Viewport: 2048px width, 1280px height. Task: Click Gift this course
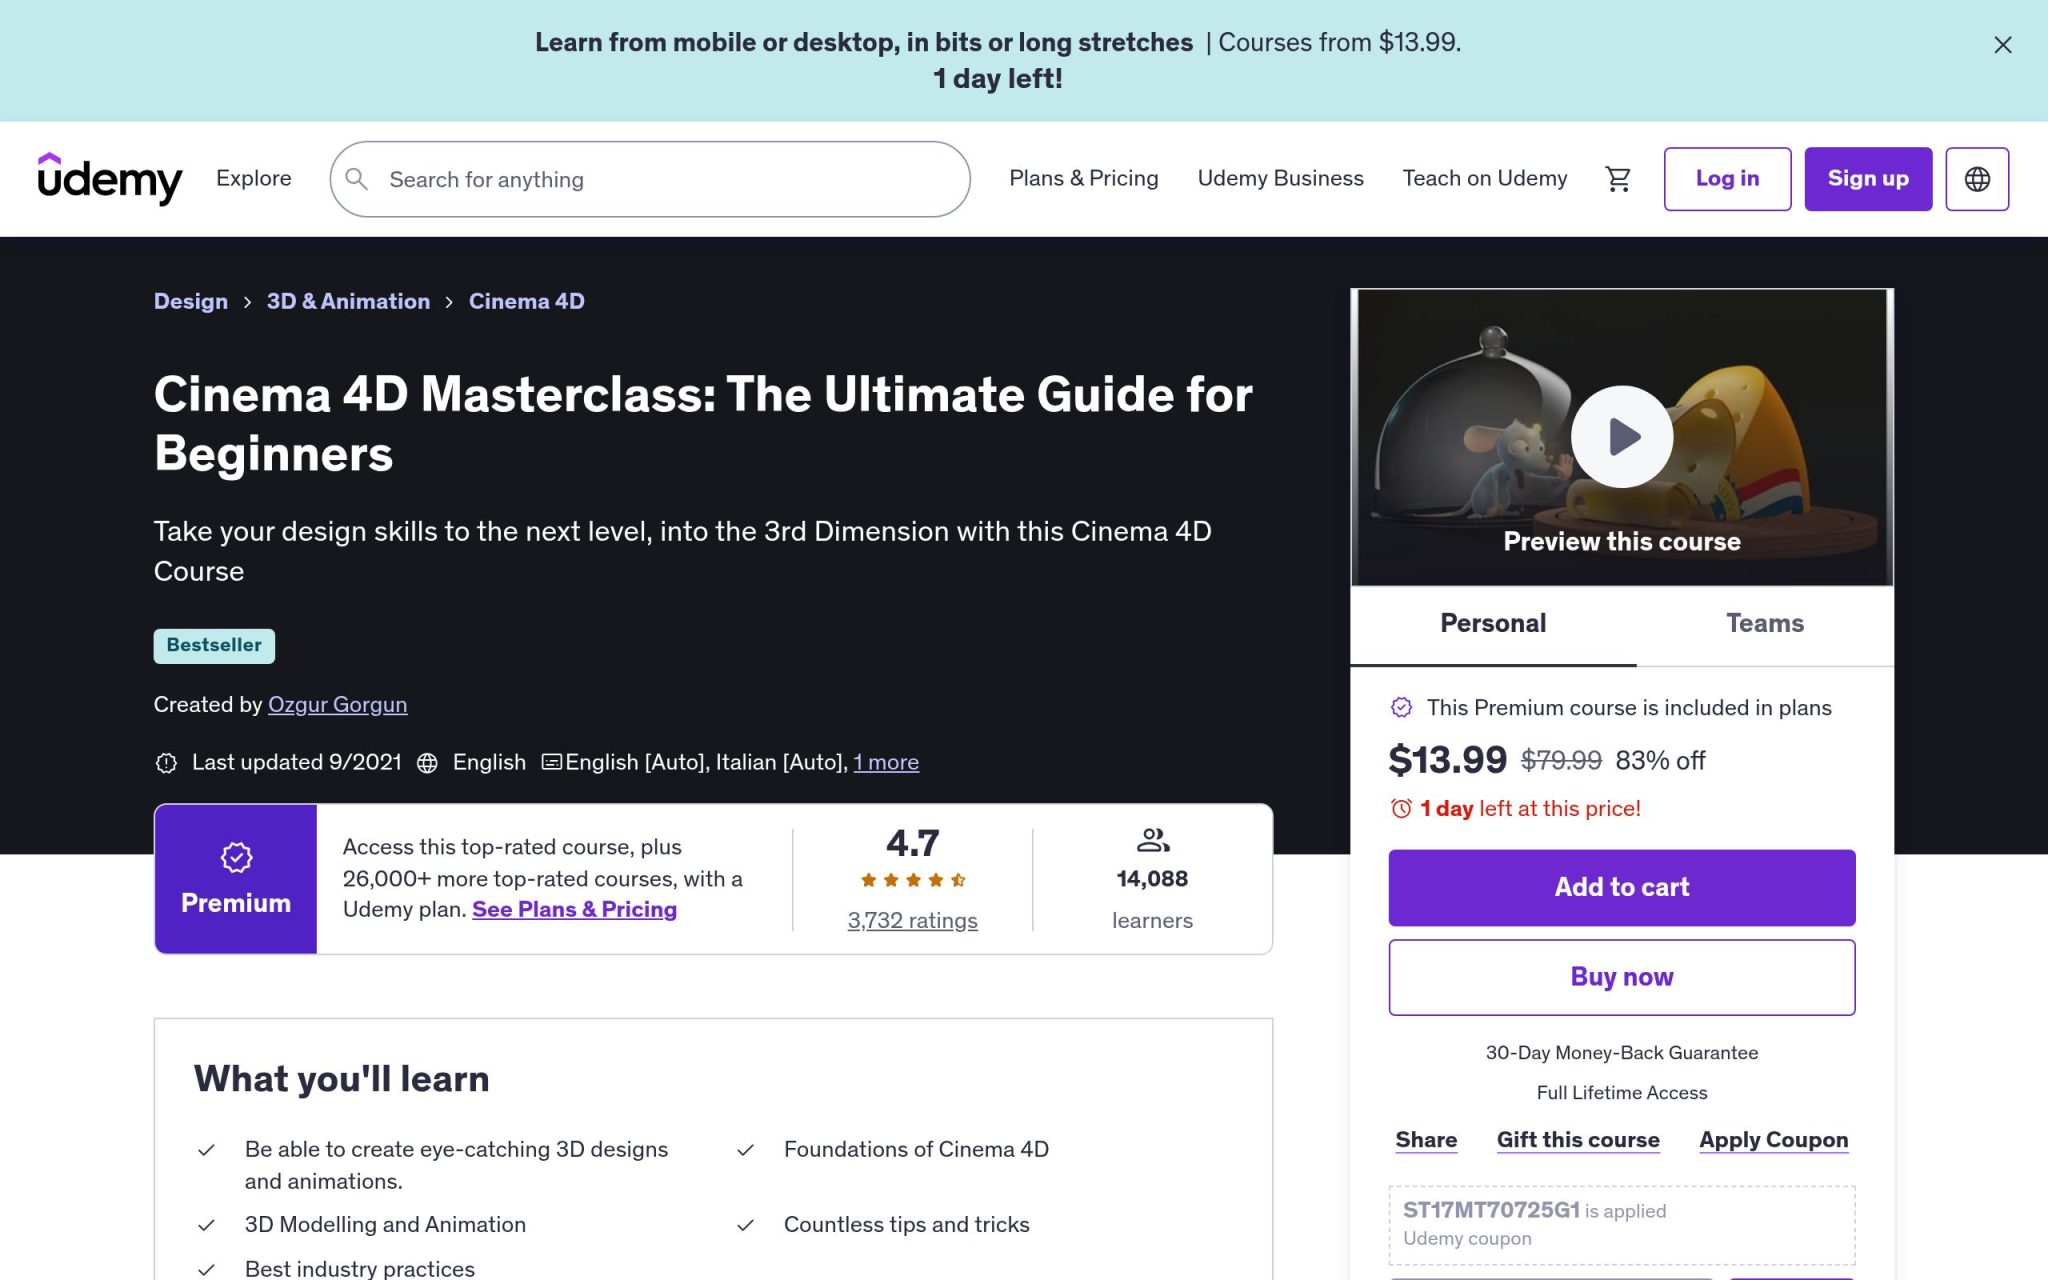point(1578,1139)
